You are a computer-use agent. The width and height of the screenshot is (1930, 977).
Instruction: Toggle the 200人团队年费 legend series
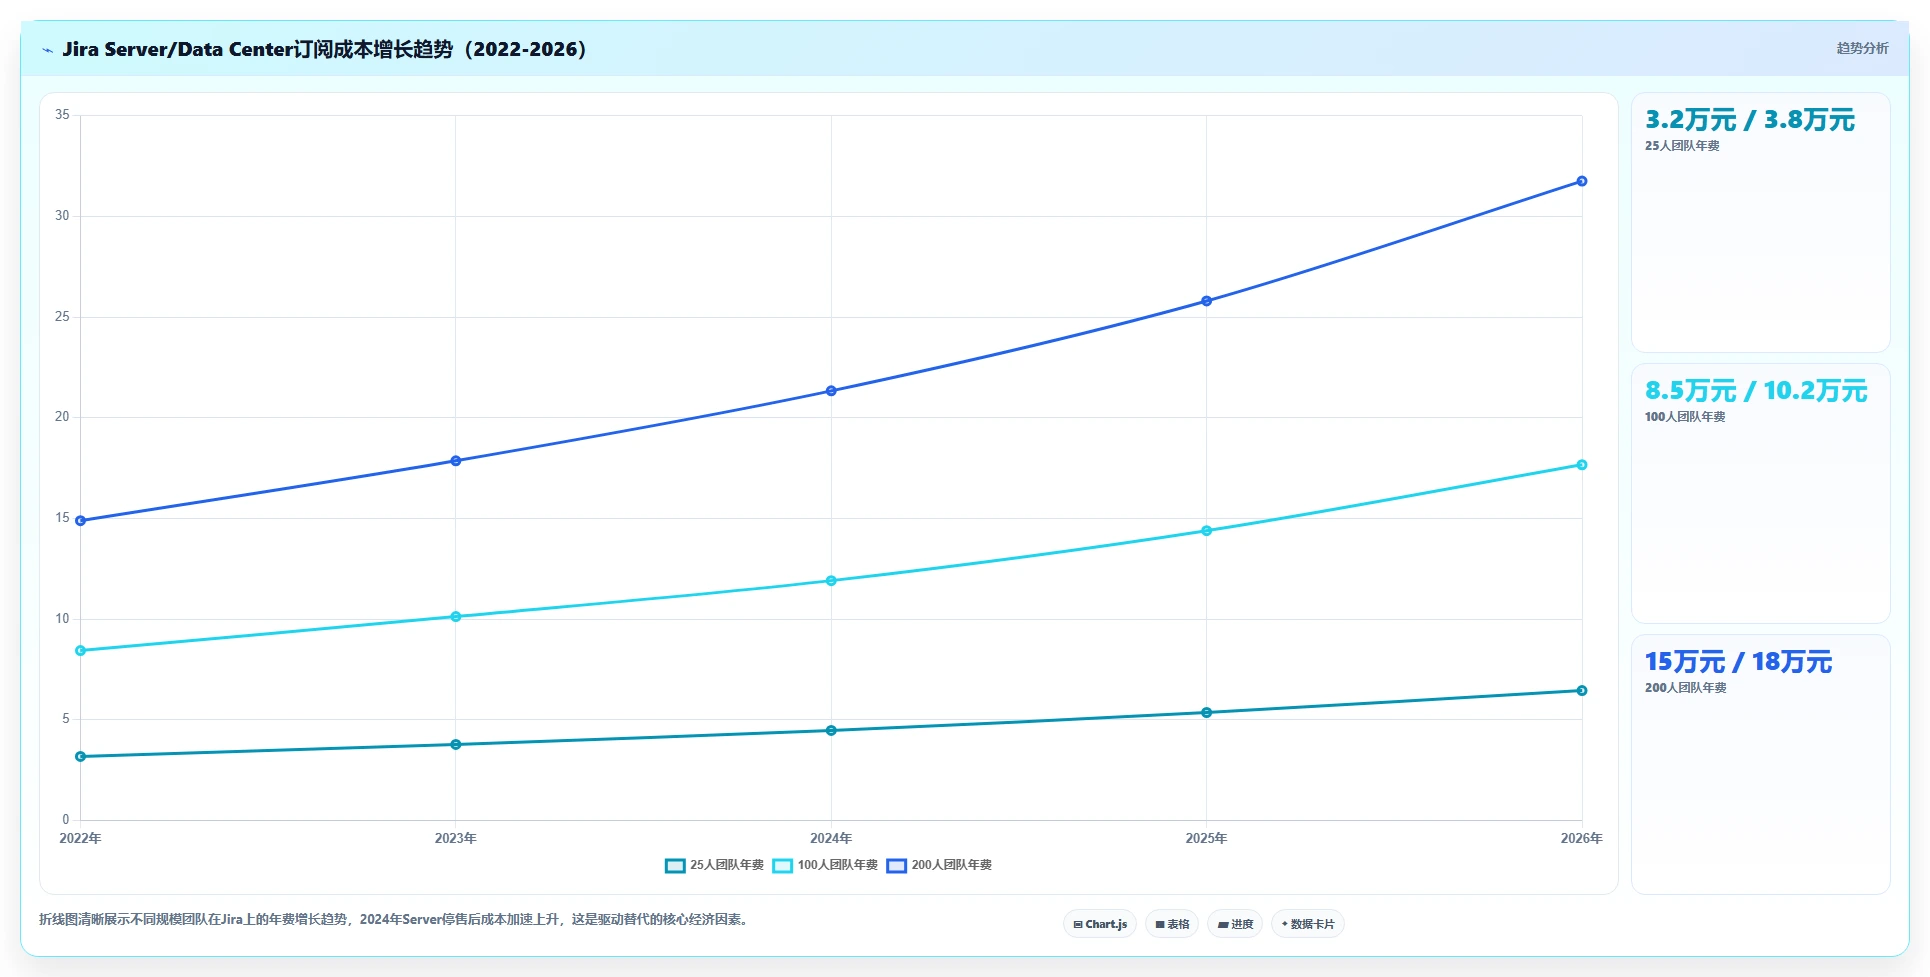click(x=939, y=865)
